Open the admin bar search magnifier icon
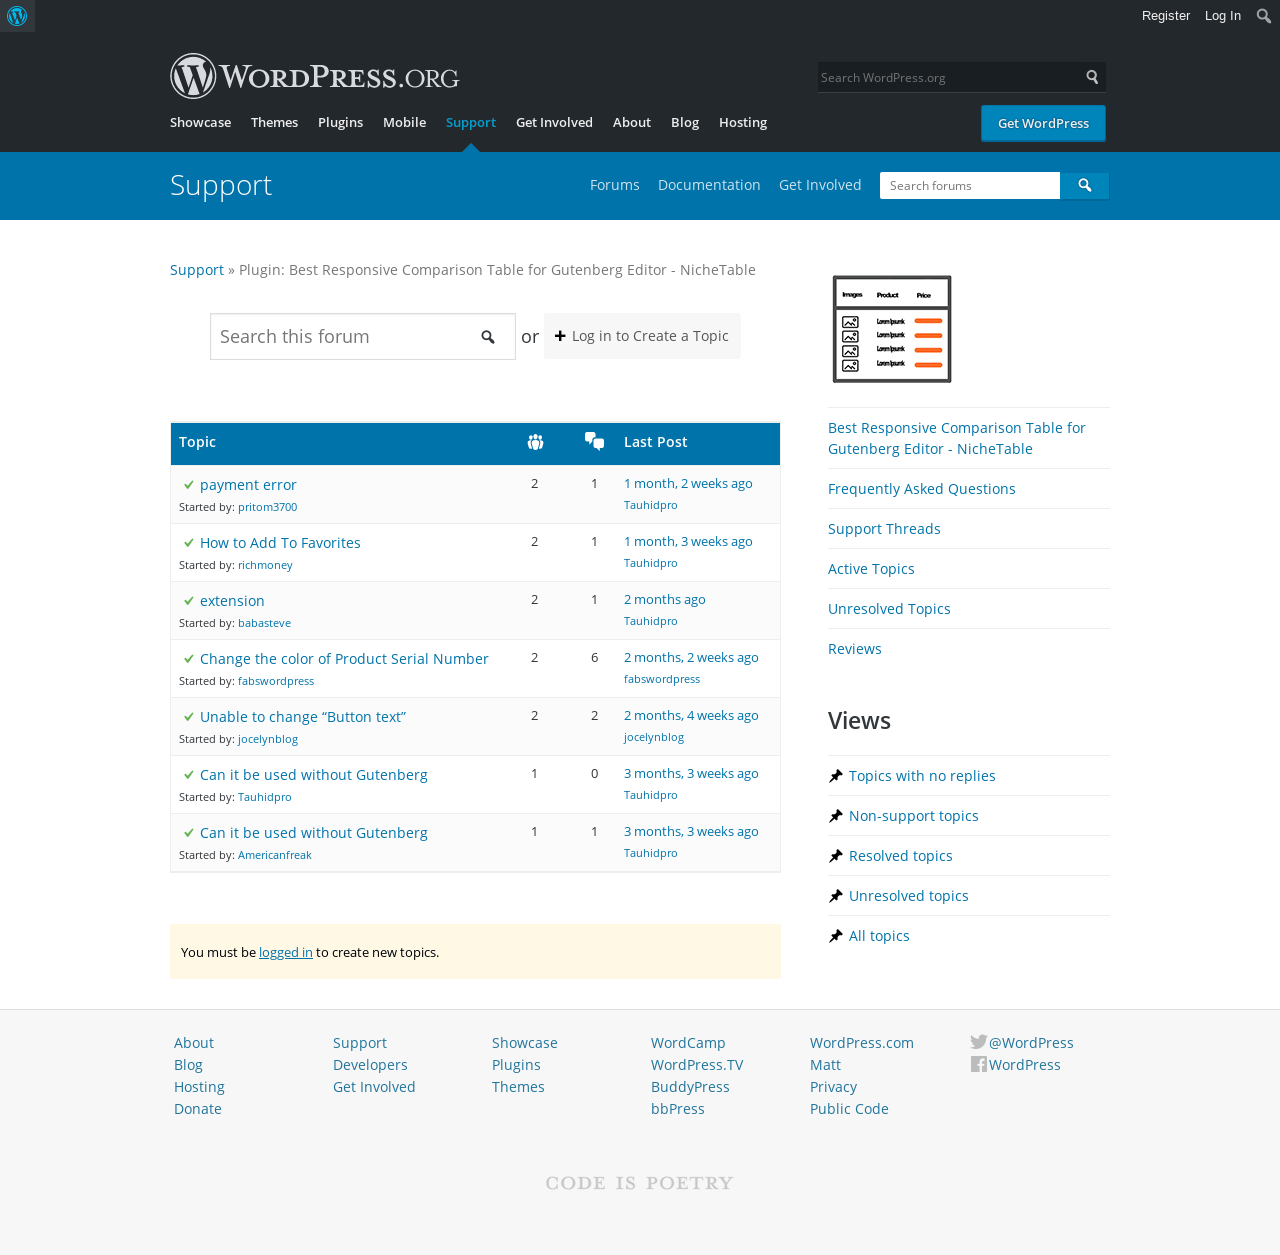Viewport: 1280px width, 1255px height. pos(1263,16)
